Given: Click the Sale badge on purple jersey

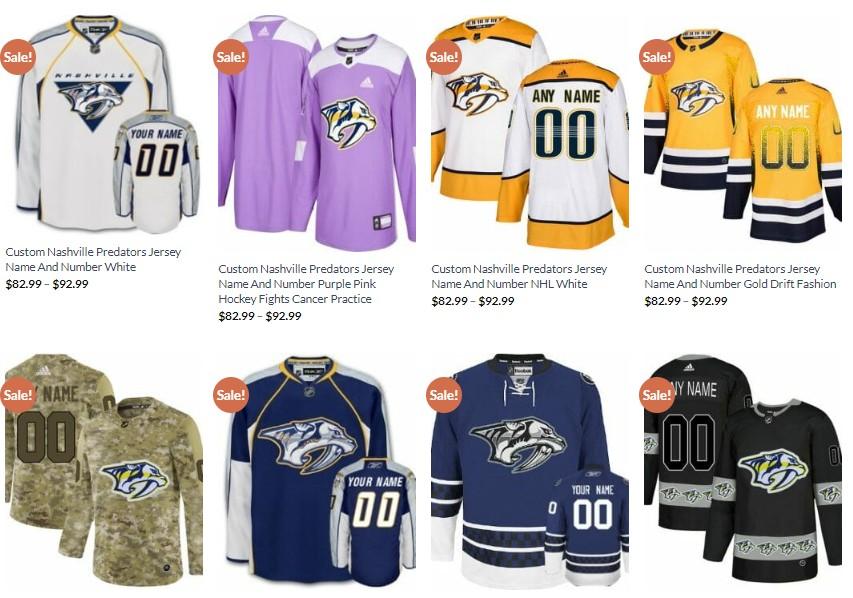Looking at the screenshot, I should [231, 56].
